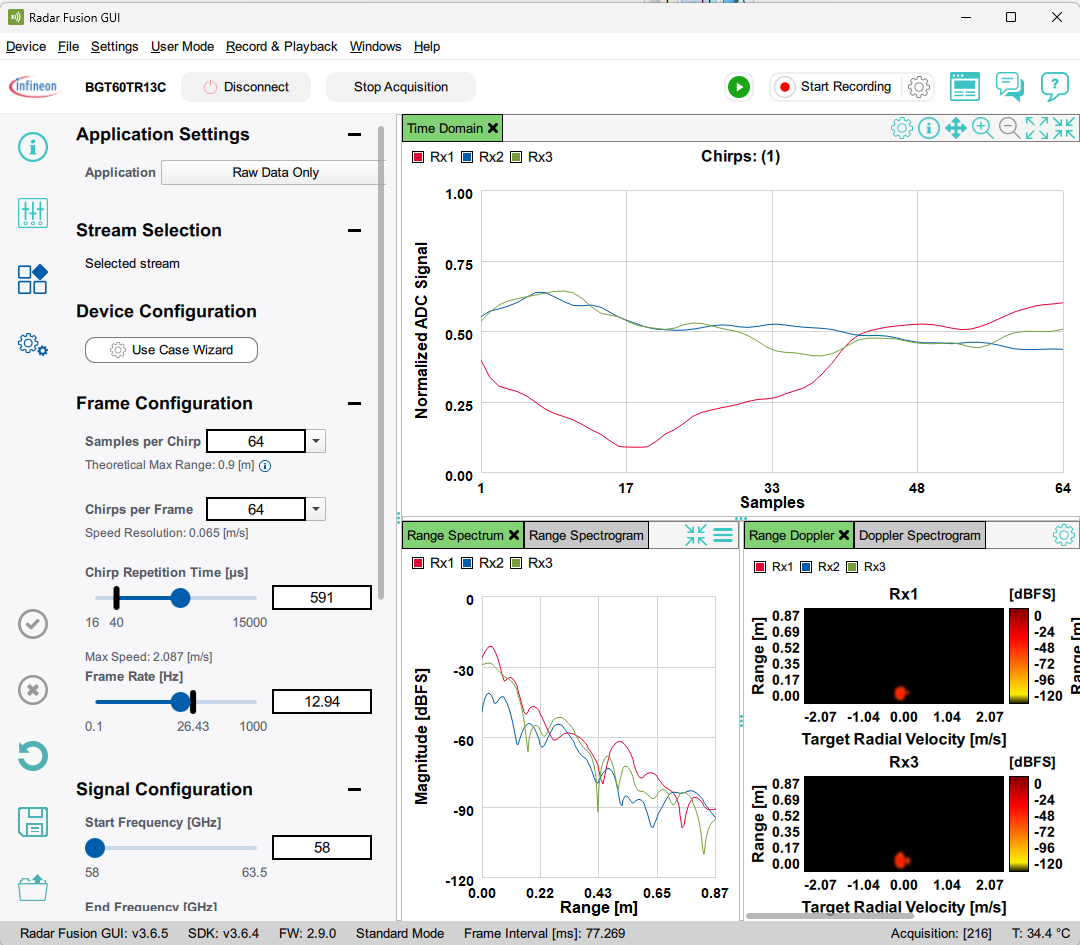Open the feedback chat bubbles icon
The width and height of the screenshot is (1080, 945).
click(1010, 87)
